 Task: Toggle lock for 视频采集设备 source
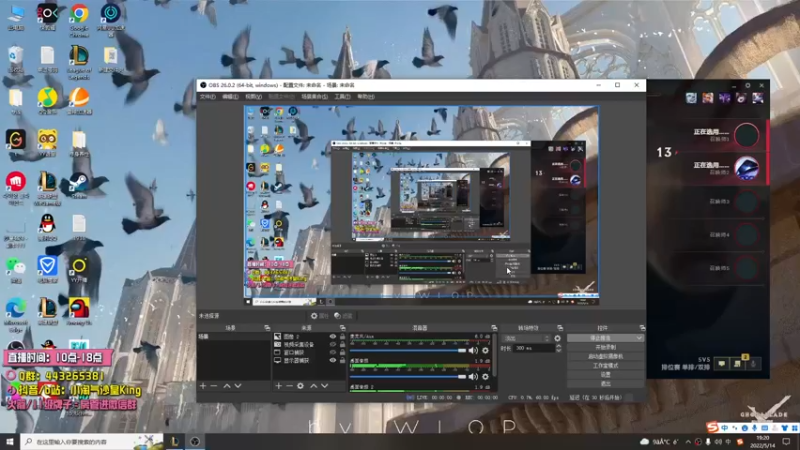pos(342,344)
